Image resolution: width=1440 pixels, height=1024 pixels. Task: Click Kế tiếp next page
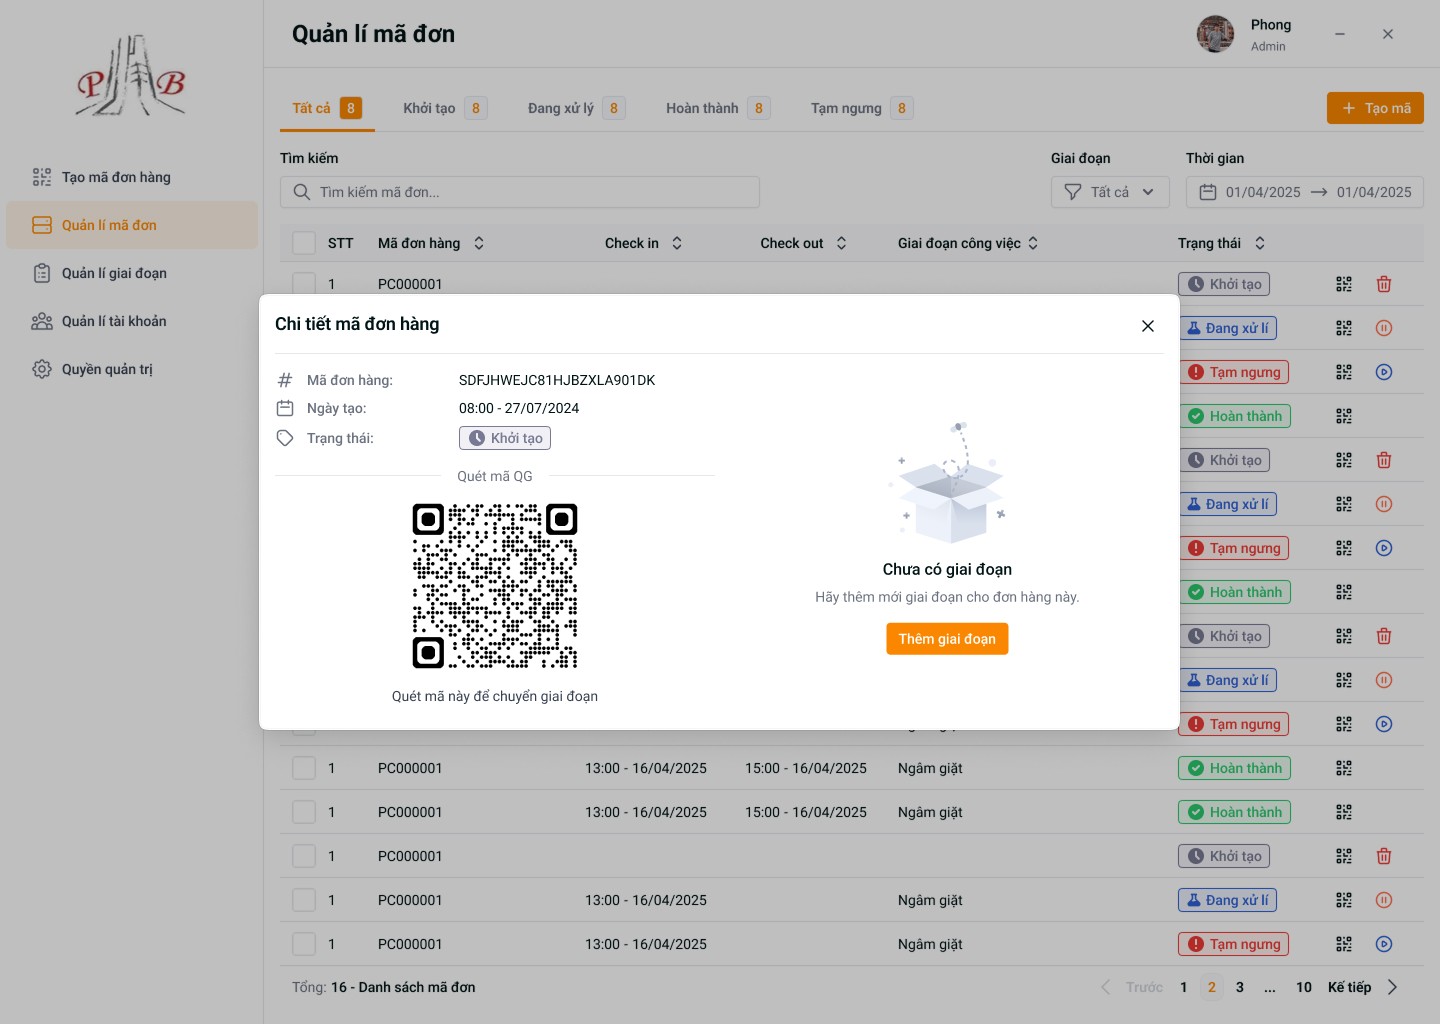point(1362,987)
